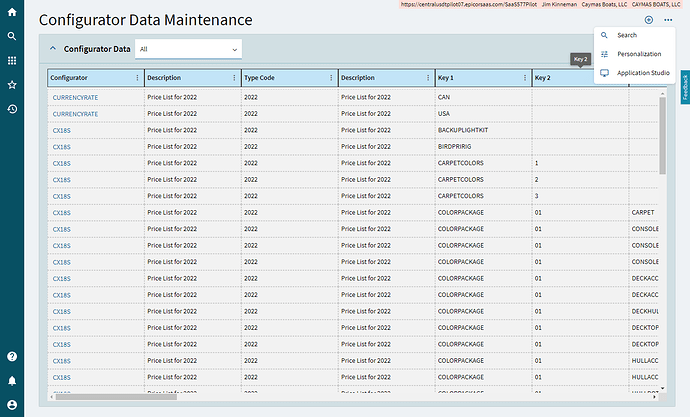
Task: Open CX18S link in CARPETCOLORS 1 row
Action: [62, 164]
